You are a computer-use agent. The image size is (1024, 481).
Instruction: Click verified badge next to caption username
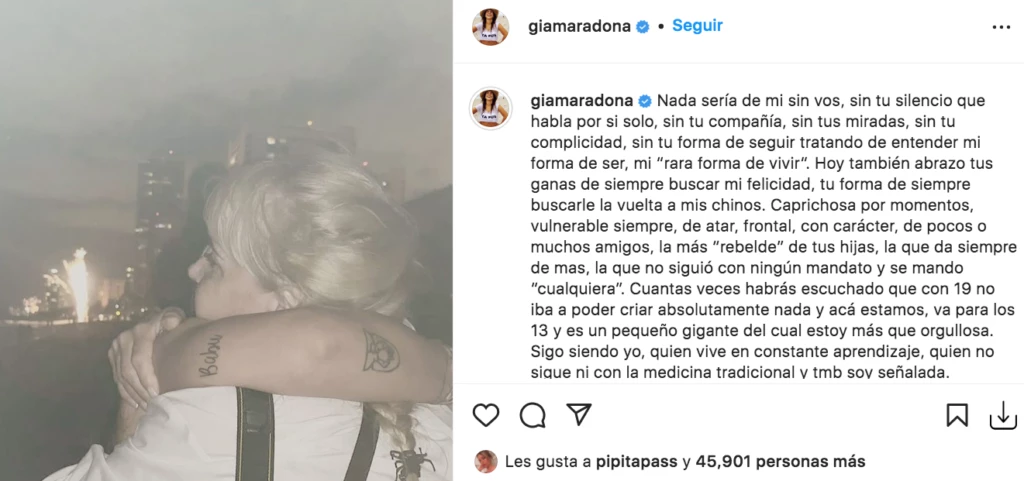[x=645, y=101]
